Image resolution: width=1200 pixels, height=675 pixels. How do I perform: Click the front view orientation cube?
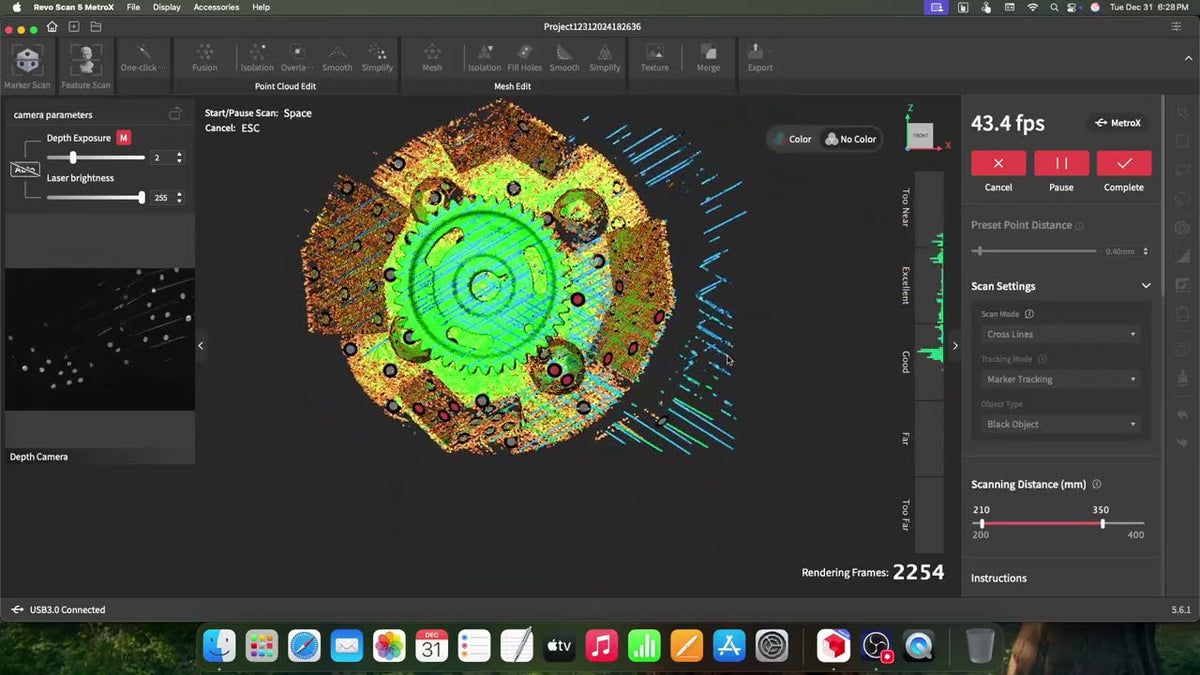(920, 135)
